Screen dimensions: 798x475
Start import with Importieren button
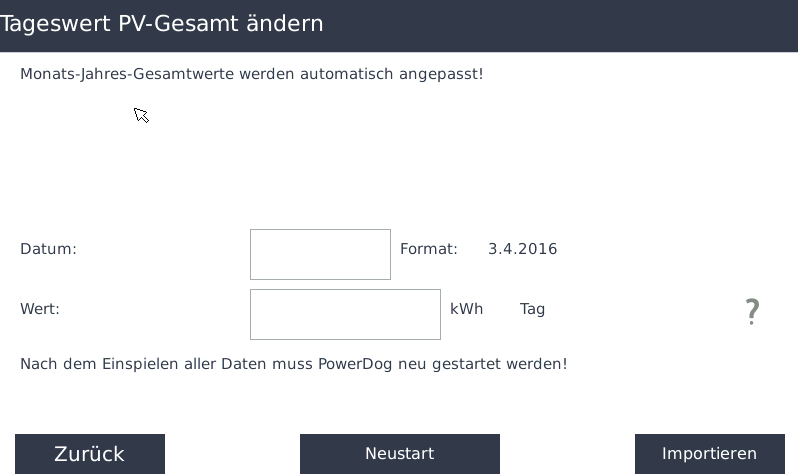coord(709,454)
